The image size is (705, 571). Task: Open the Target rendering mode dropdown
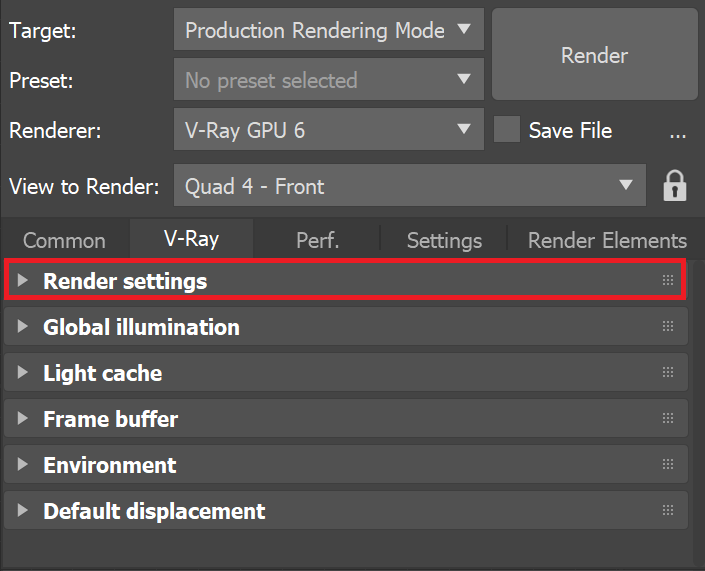pos(329,29)
